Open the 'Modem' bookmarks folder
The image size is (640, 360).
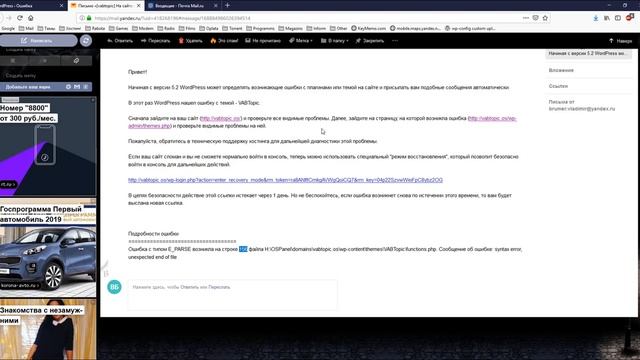pos(143,29)
